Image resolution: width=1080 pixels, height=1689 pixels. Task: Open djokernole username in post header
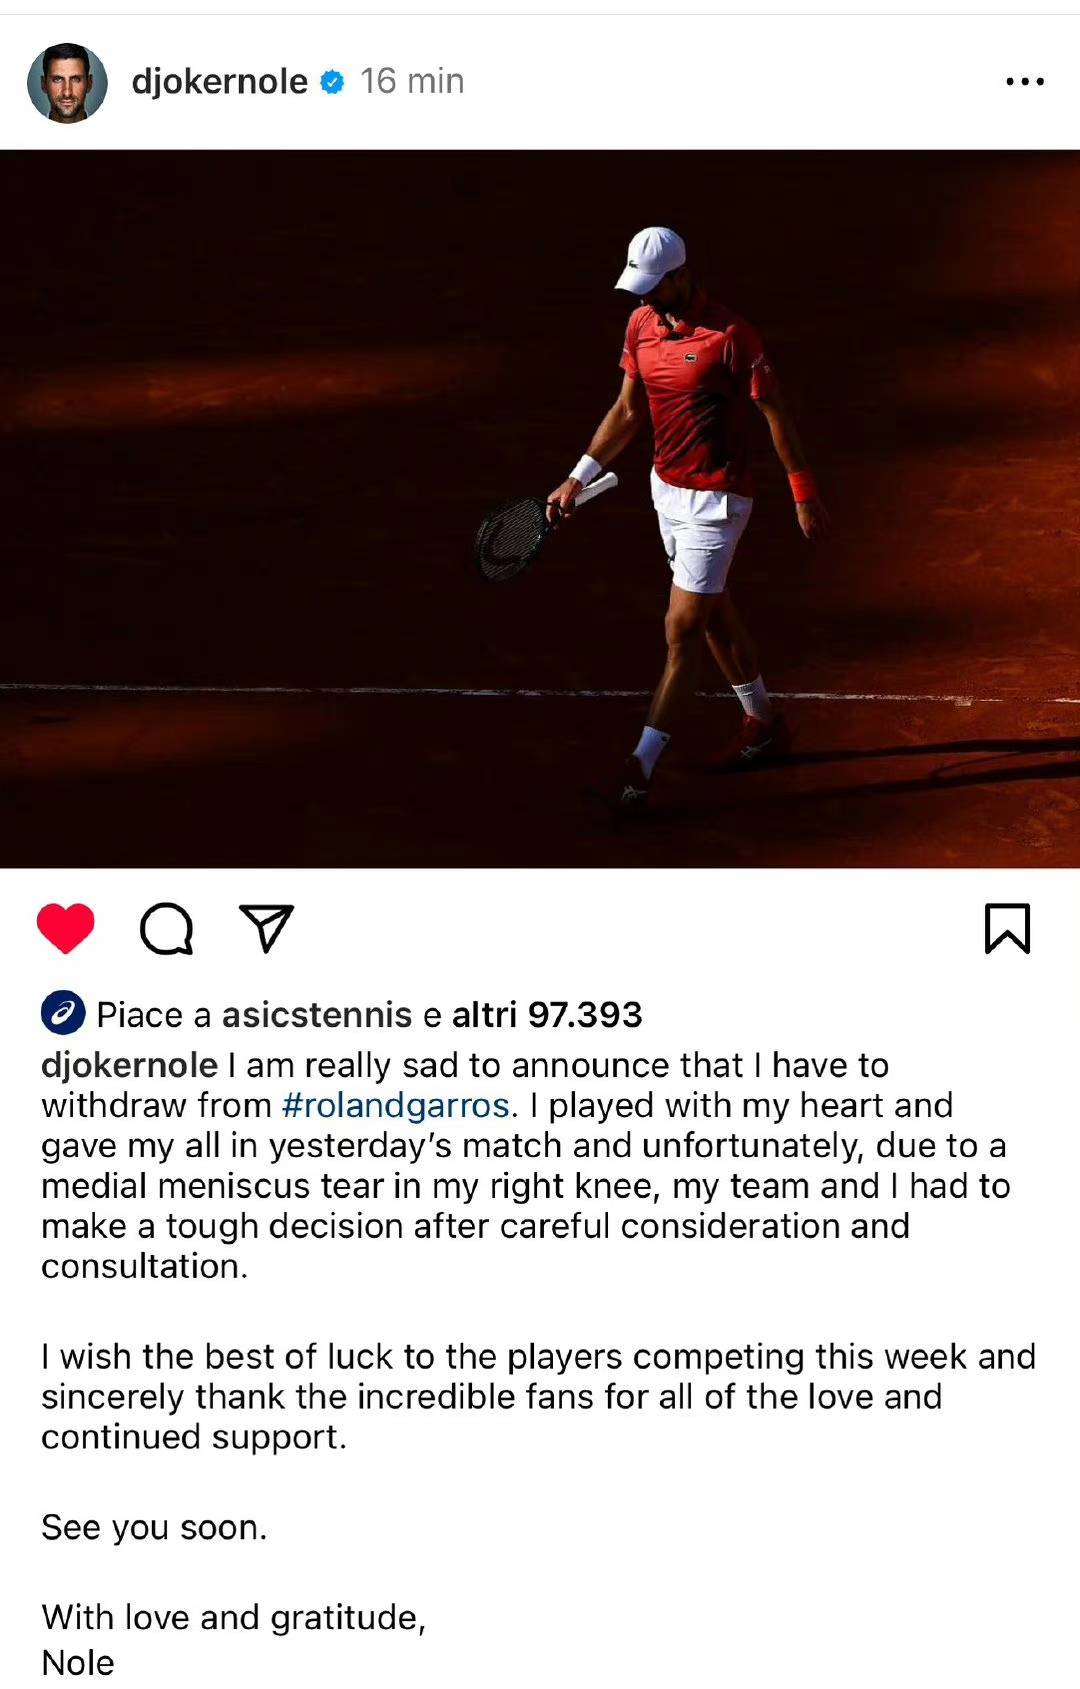(x=220, y=81)
